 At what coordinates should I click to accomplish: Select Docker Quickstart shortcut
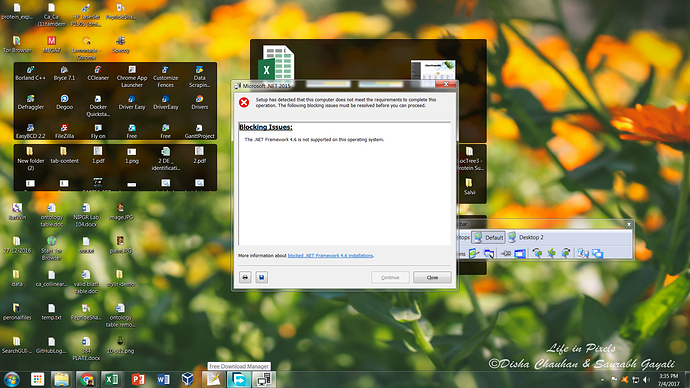98,106
